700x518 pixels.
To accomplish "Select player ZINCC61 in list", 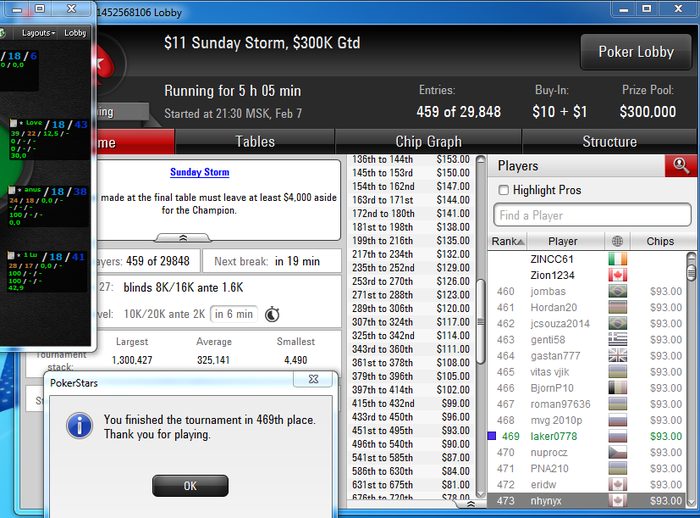I will pyautogui.click(x=551, y=259).
